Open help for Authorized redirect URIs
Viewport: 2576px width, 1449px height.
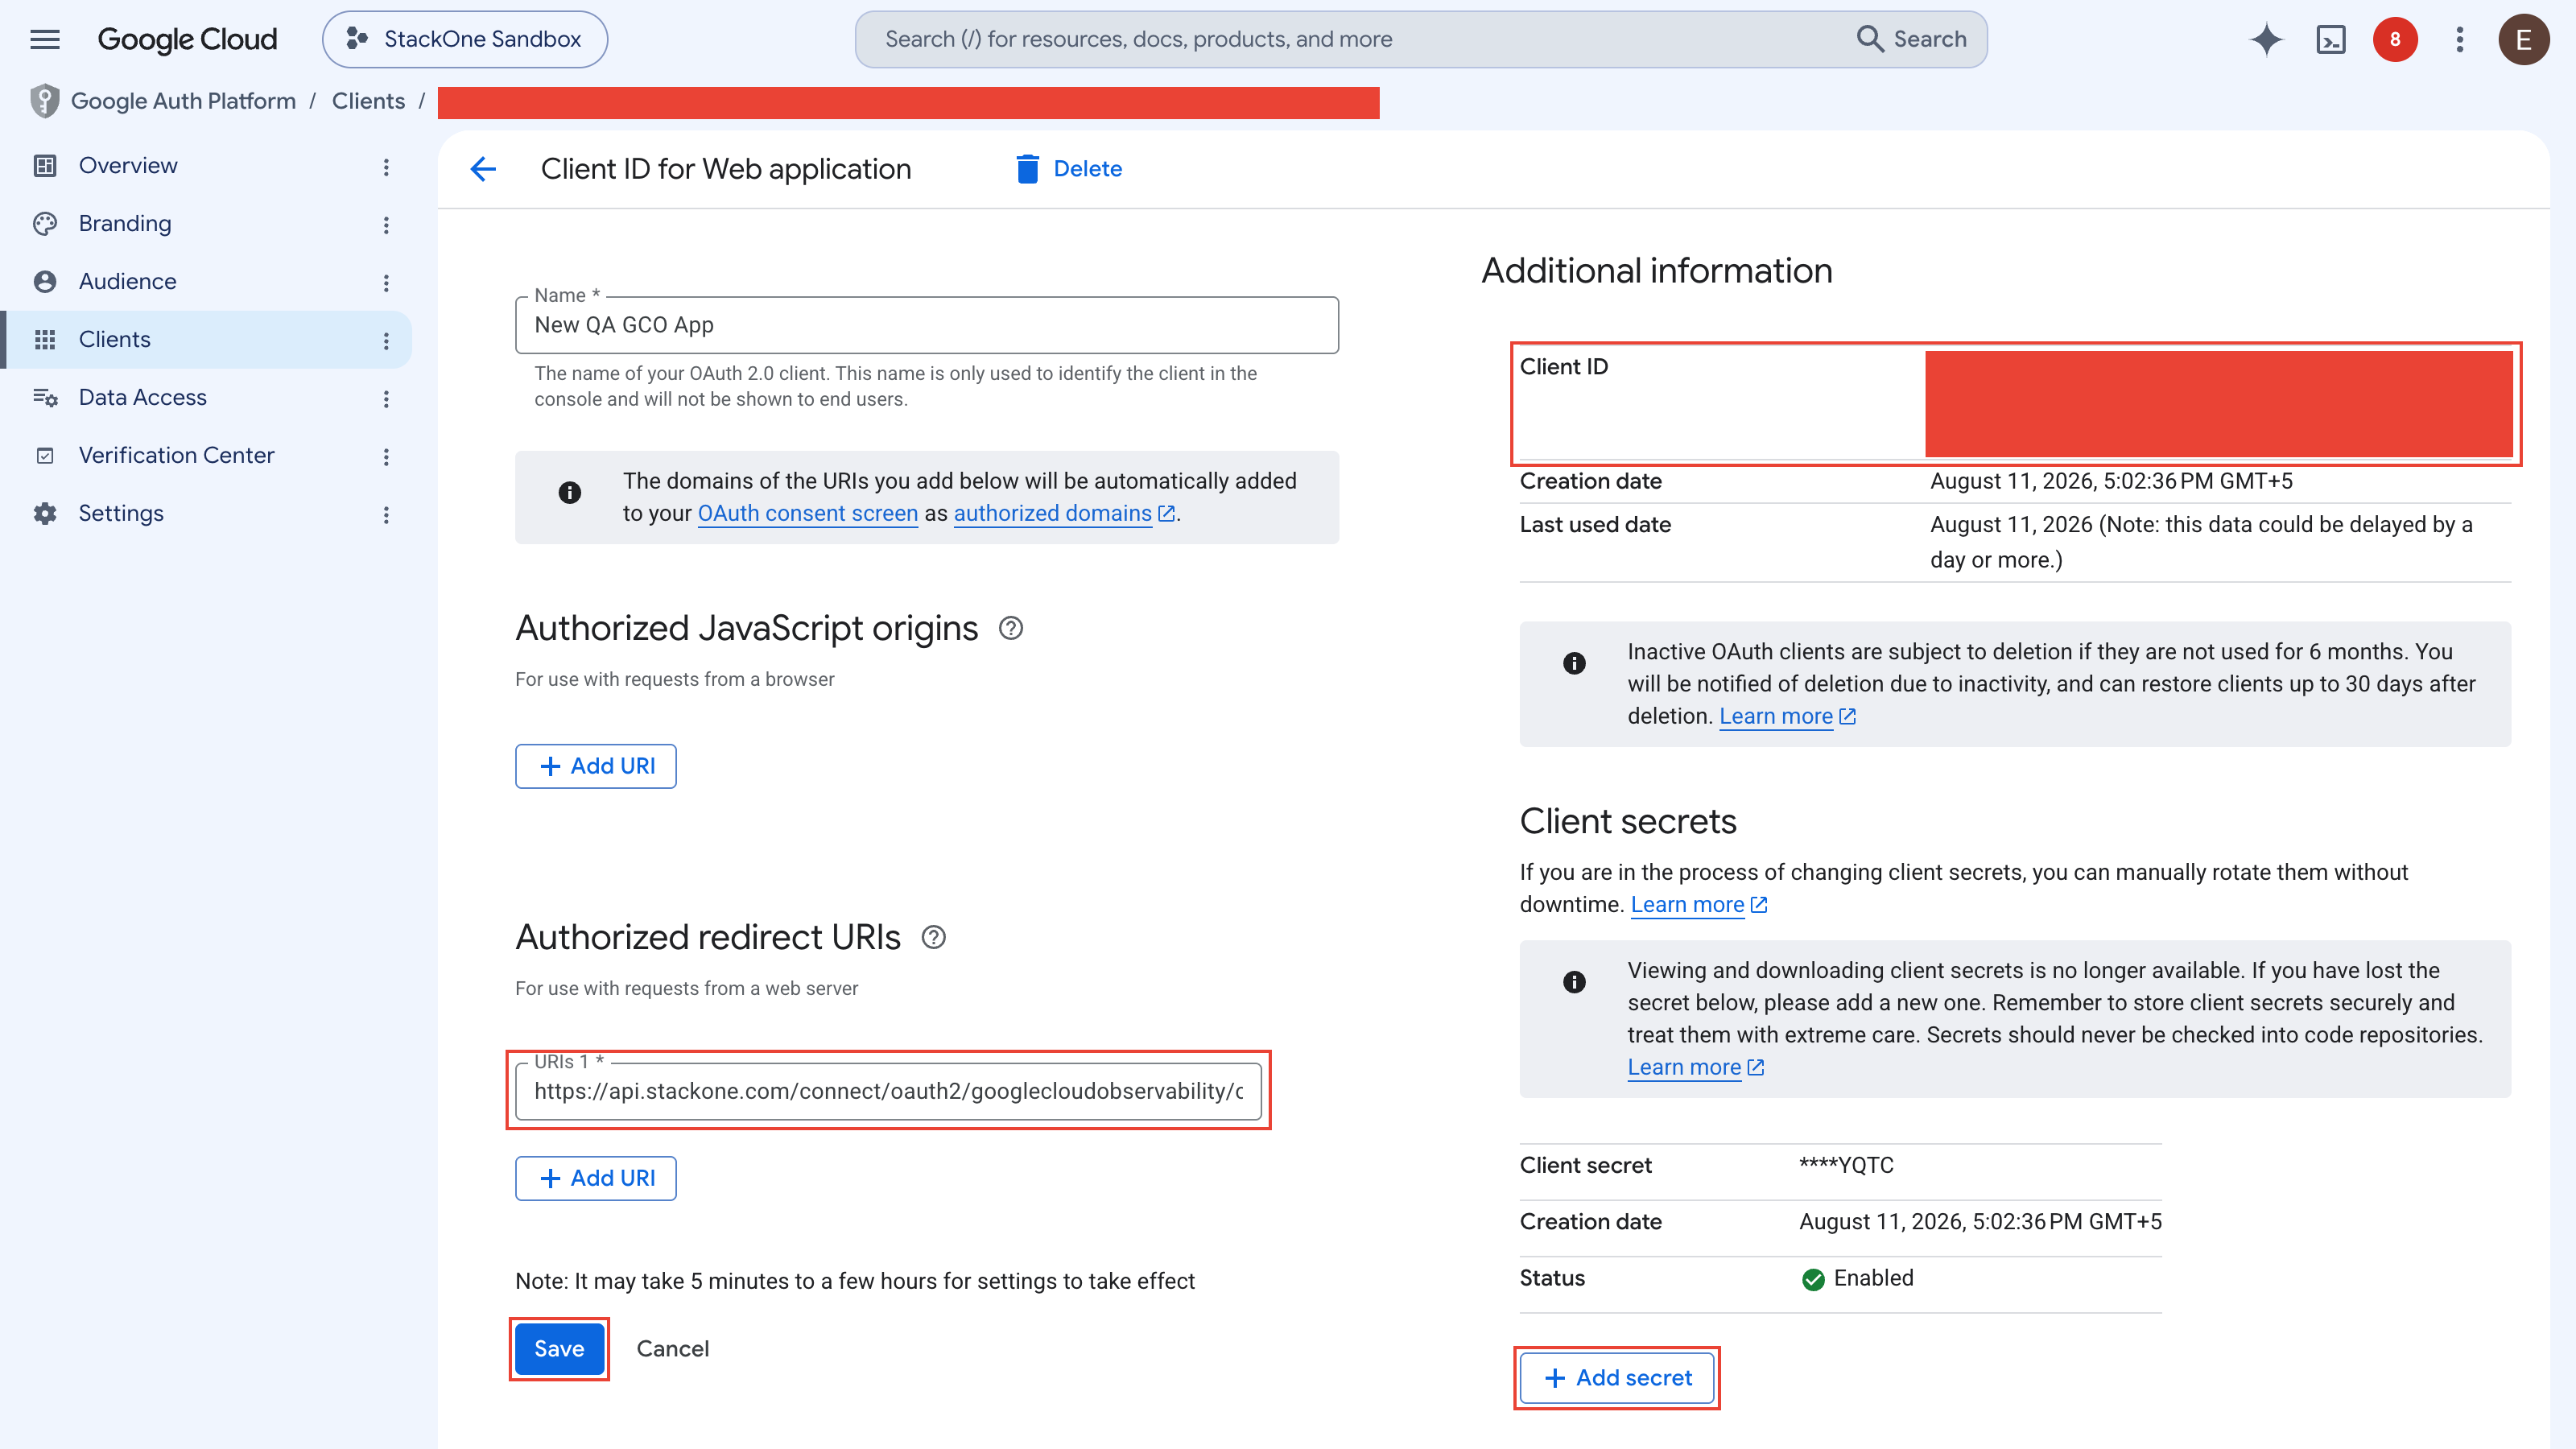(x=933, y=937)
